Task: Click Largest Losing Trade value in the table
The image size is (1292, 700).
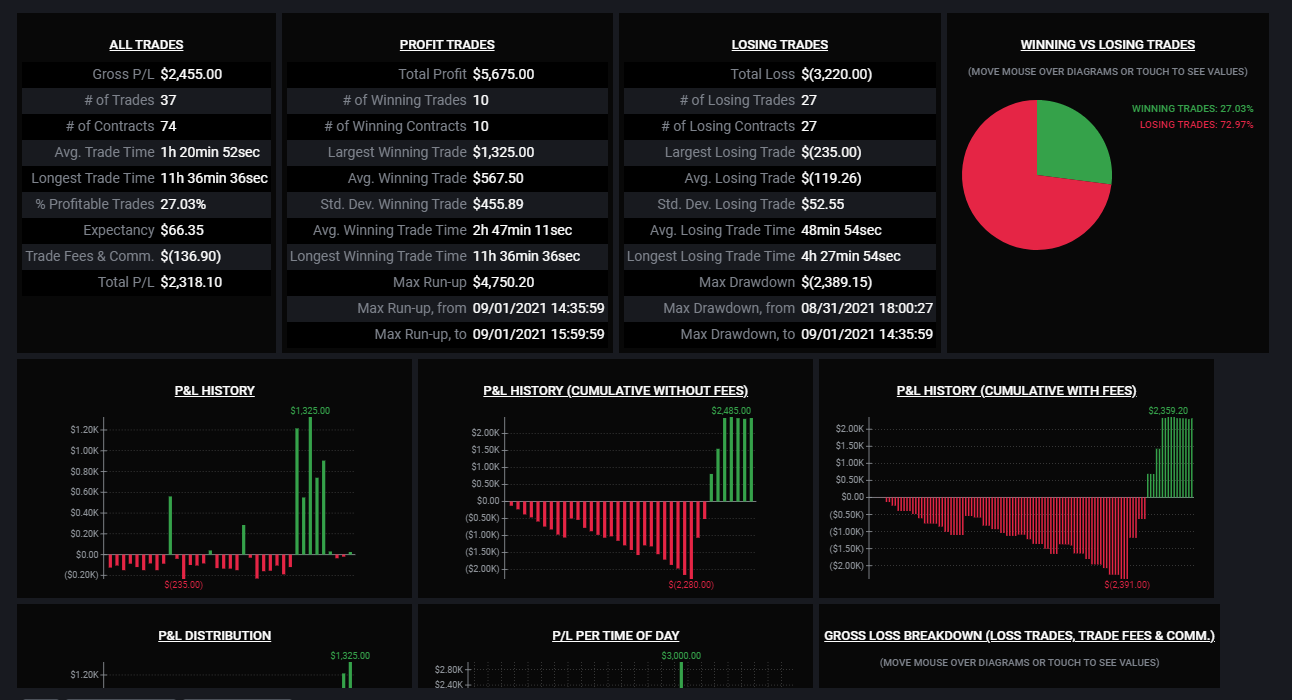Action: click(x=831, y=152)
